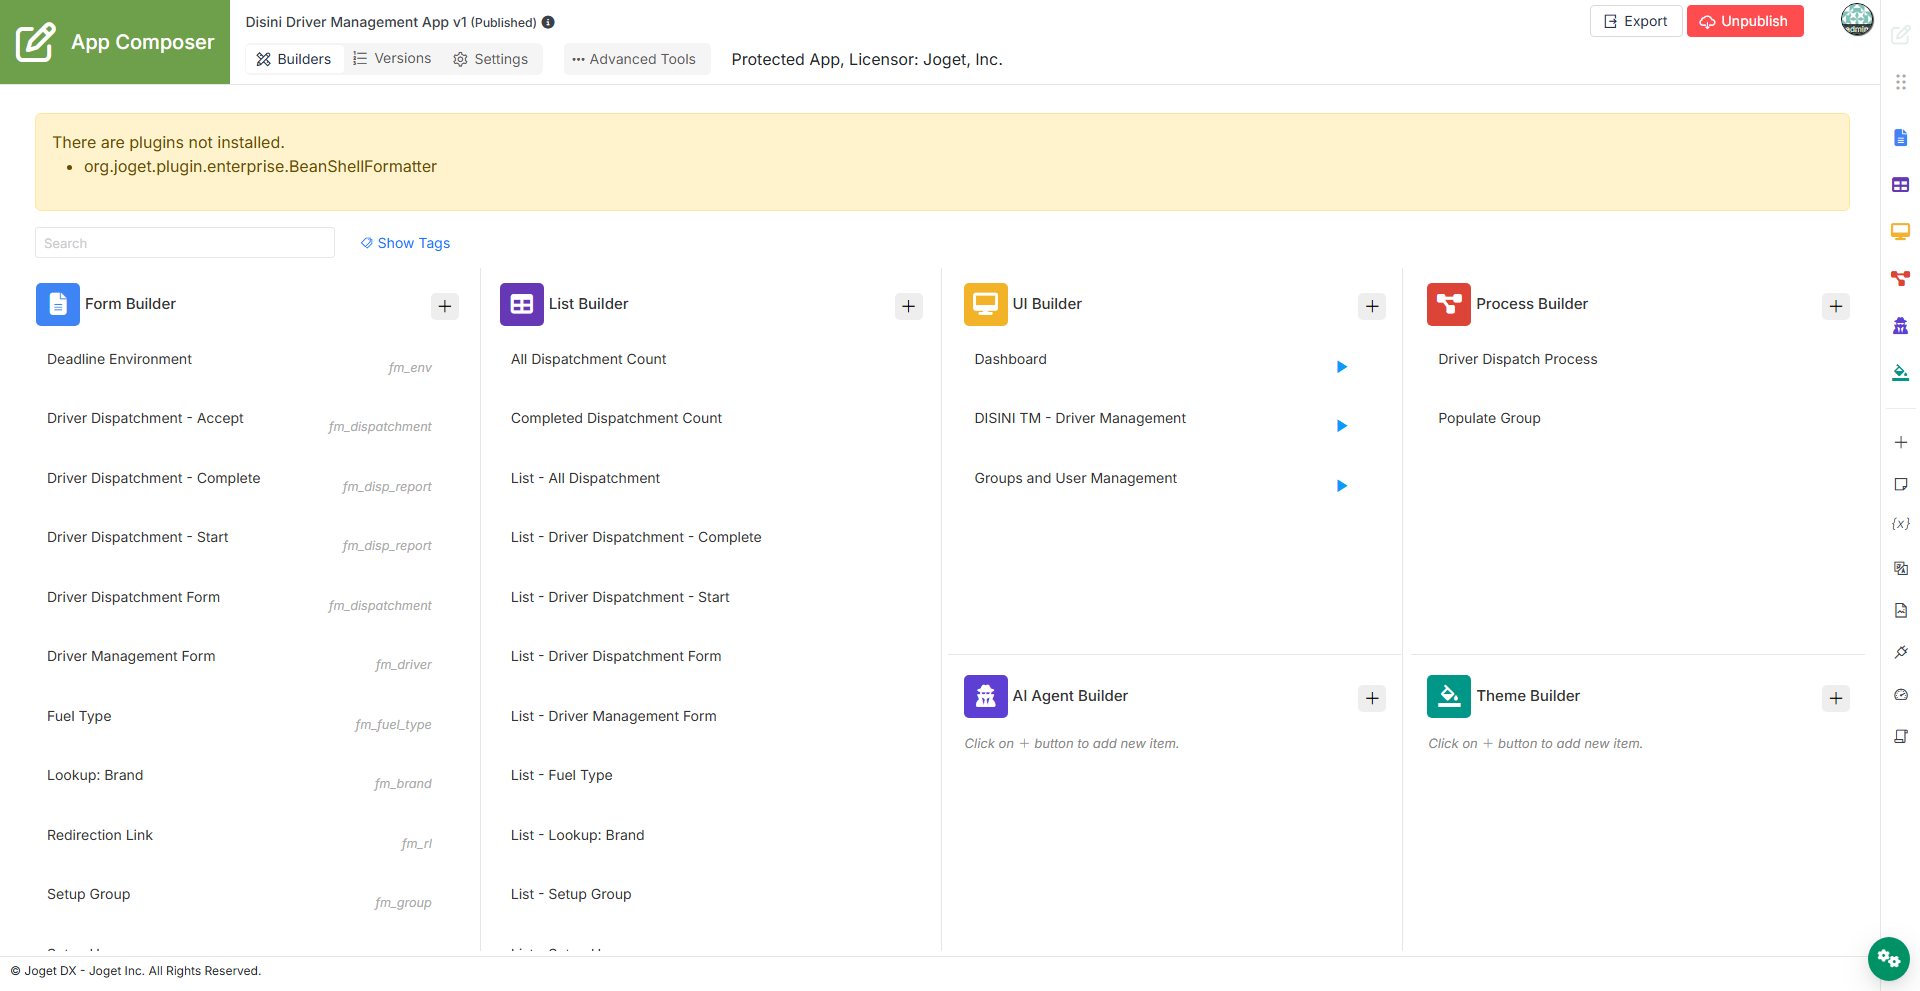Open the Deadline Environment form
Viewport: 1920px width, 991px height.
point(119,359)
